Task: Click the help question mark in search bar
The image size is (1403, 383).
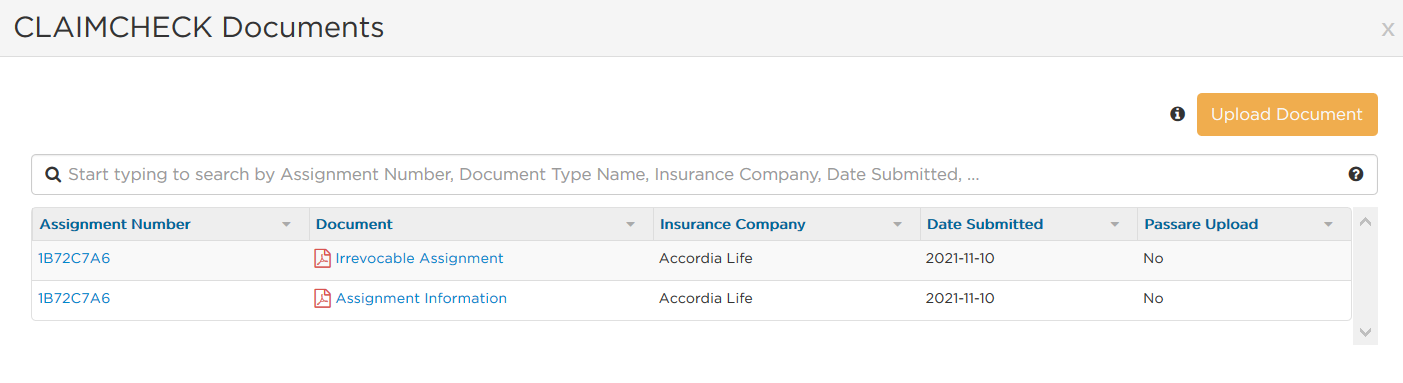Action: tap(1356, 174)
